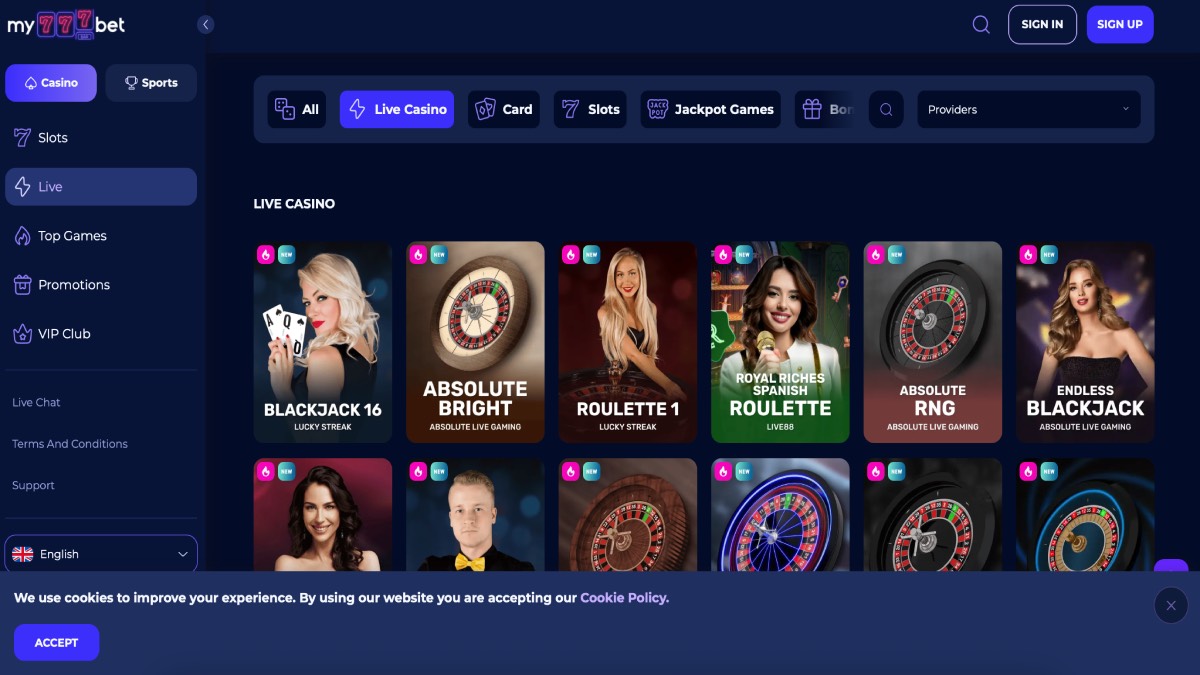Switch to the Sports toggle tab

click(x=151, y=83)
